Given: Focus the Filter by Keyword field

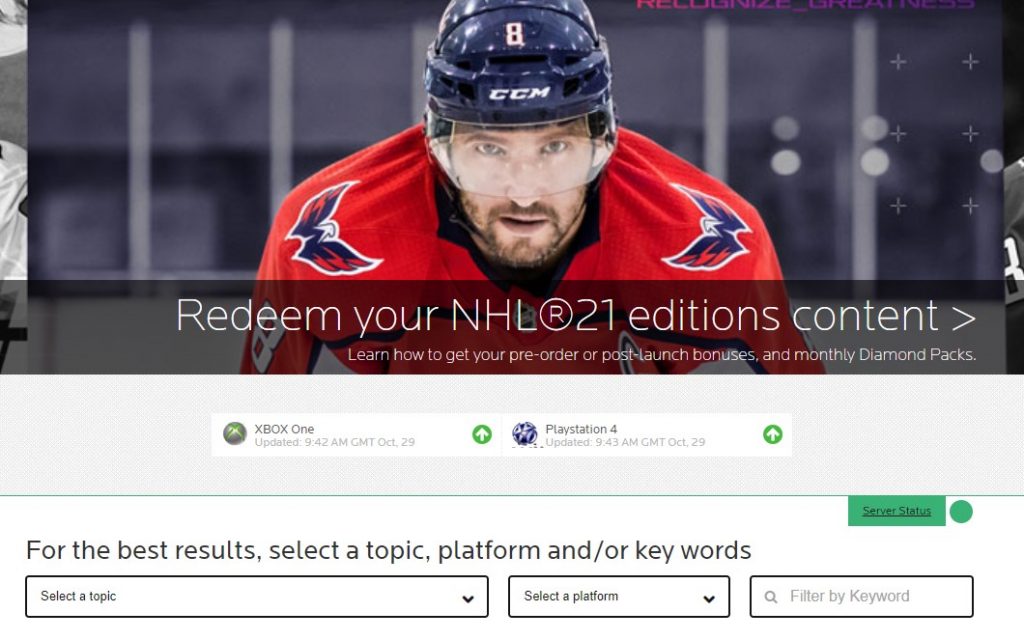Looking at the screenshot, I should tap(861, 596).
